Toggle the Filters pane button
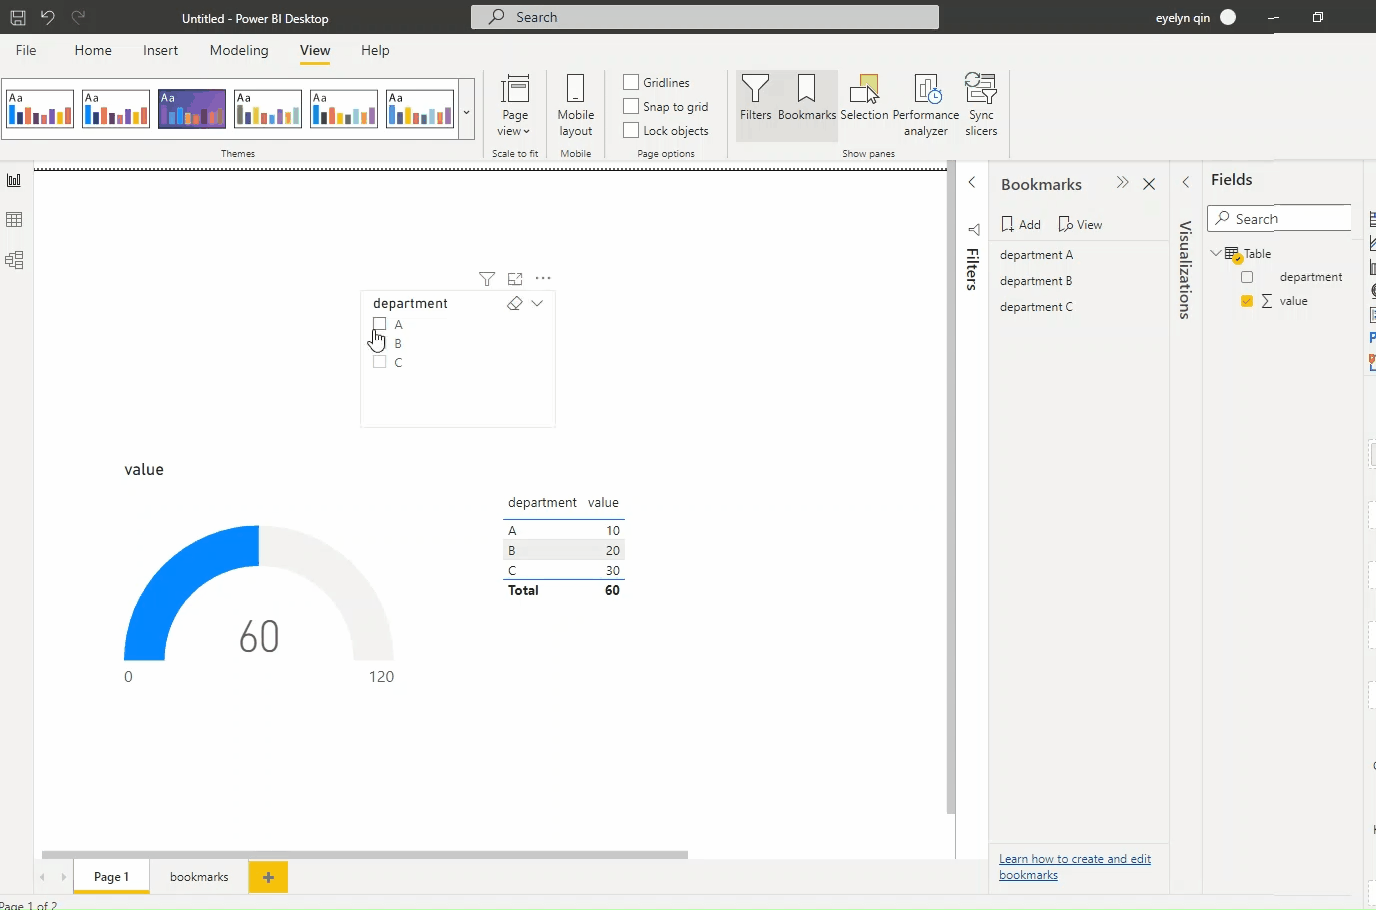The height and width of the screenshot is (910, 1376). [x=756, y=98]
